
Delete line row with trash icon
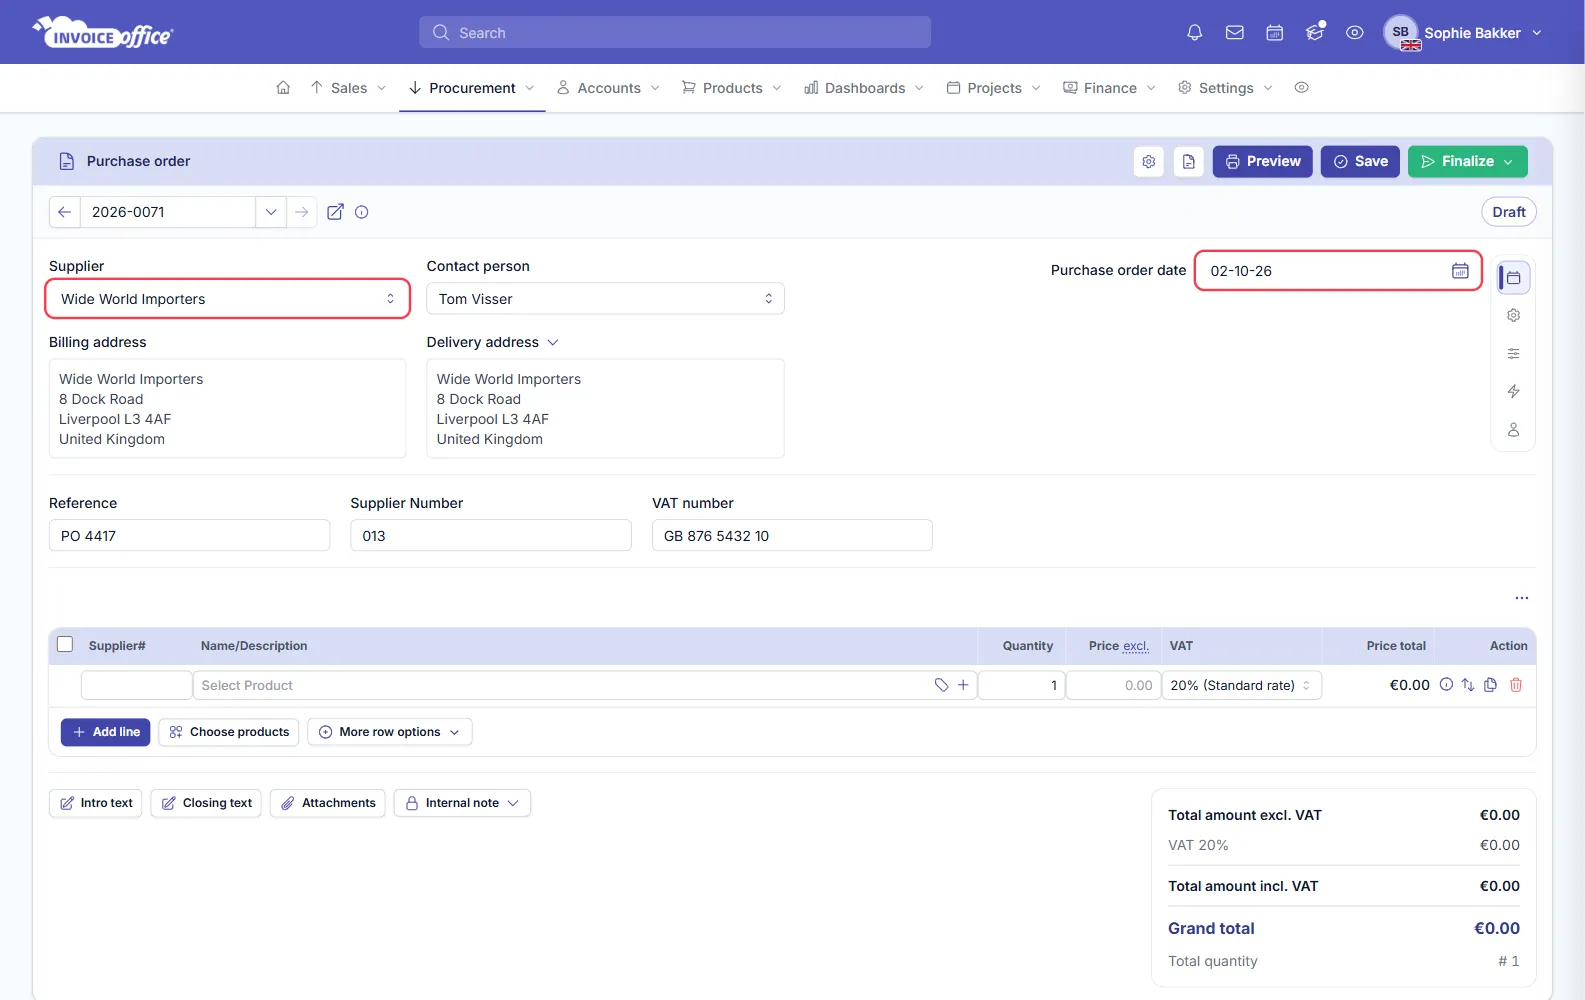coord(1516,685)
